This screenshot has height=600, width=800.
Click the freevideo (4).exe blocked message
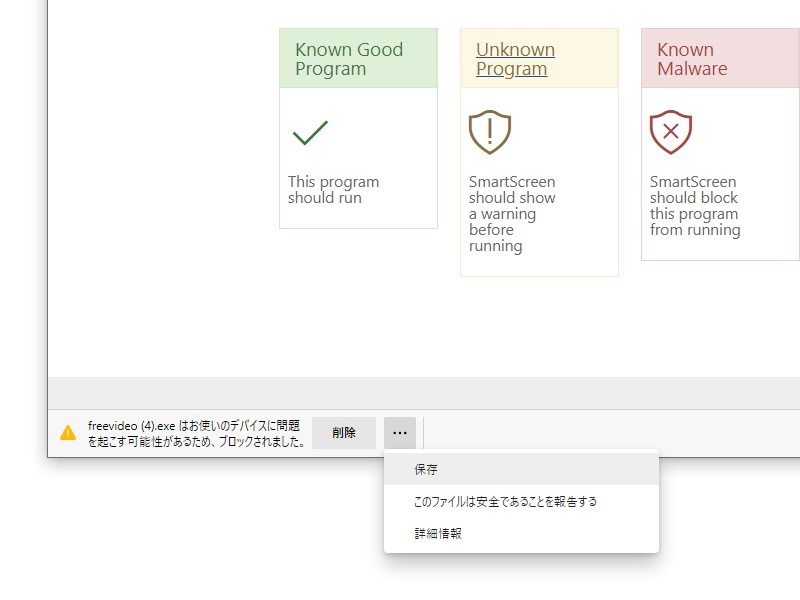pos(196,433)
